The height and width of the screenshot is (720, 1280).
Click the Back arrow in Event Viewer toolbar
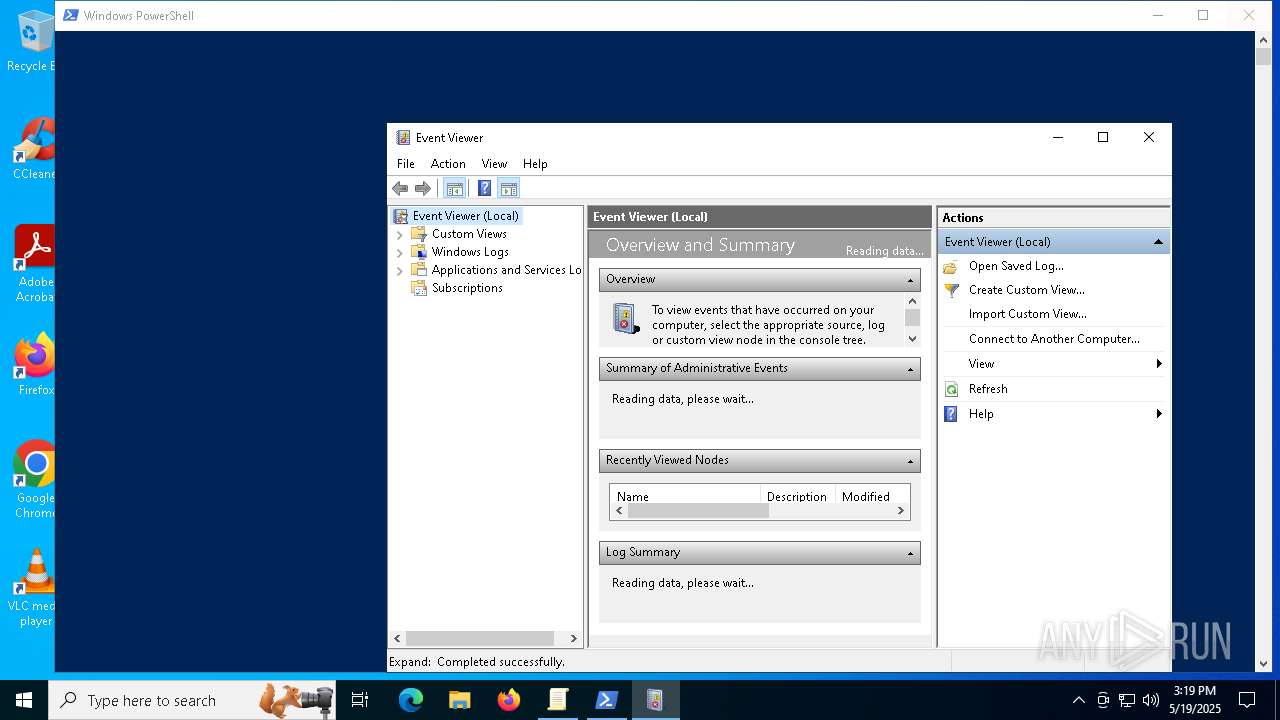pos(400,188)
